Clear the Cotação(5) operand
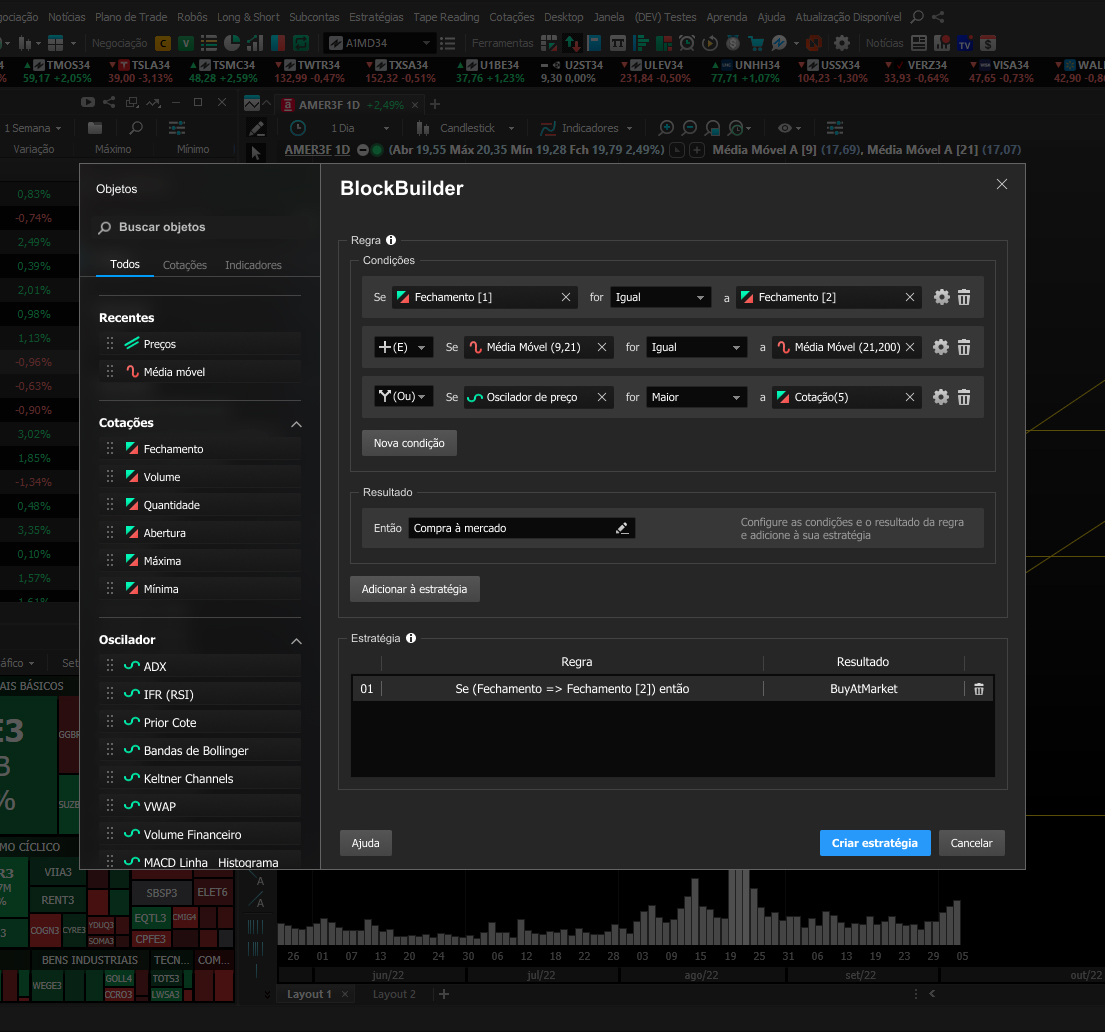 pyautogui.click(x=910, y=397)
